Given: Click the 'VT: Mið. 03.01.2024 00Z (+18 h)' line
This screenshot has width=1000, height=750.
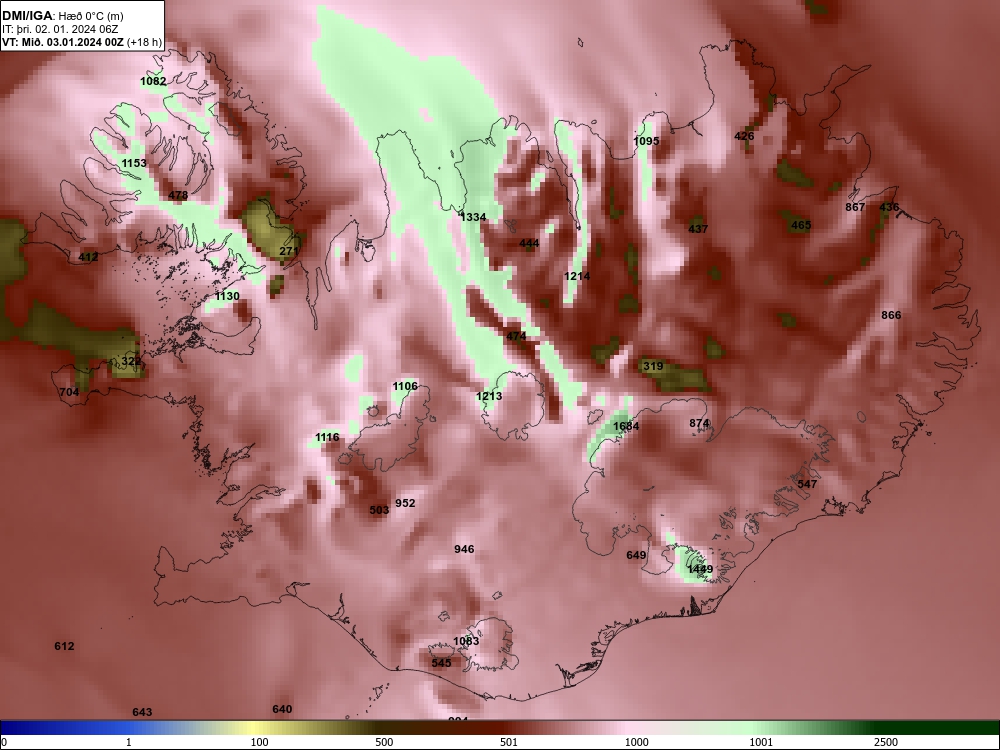Looking at the screenshot, I should (x=82, y=43).
